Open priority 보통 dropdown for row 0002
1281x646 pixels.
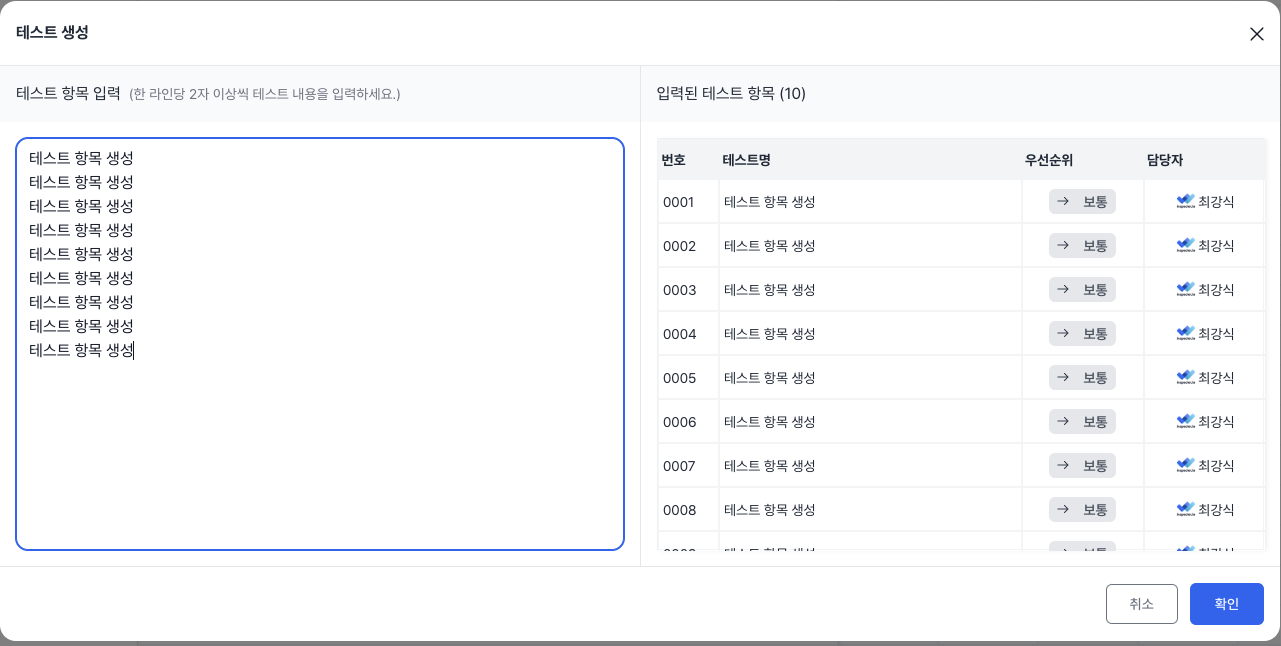pyautogui.click(x=1082, y=246)
